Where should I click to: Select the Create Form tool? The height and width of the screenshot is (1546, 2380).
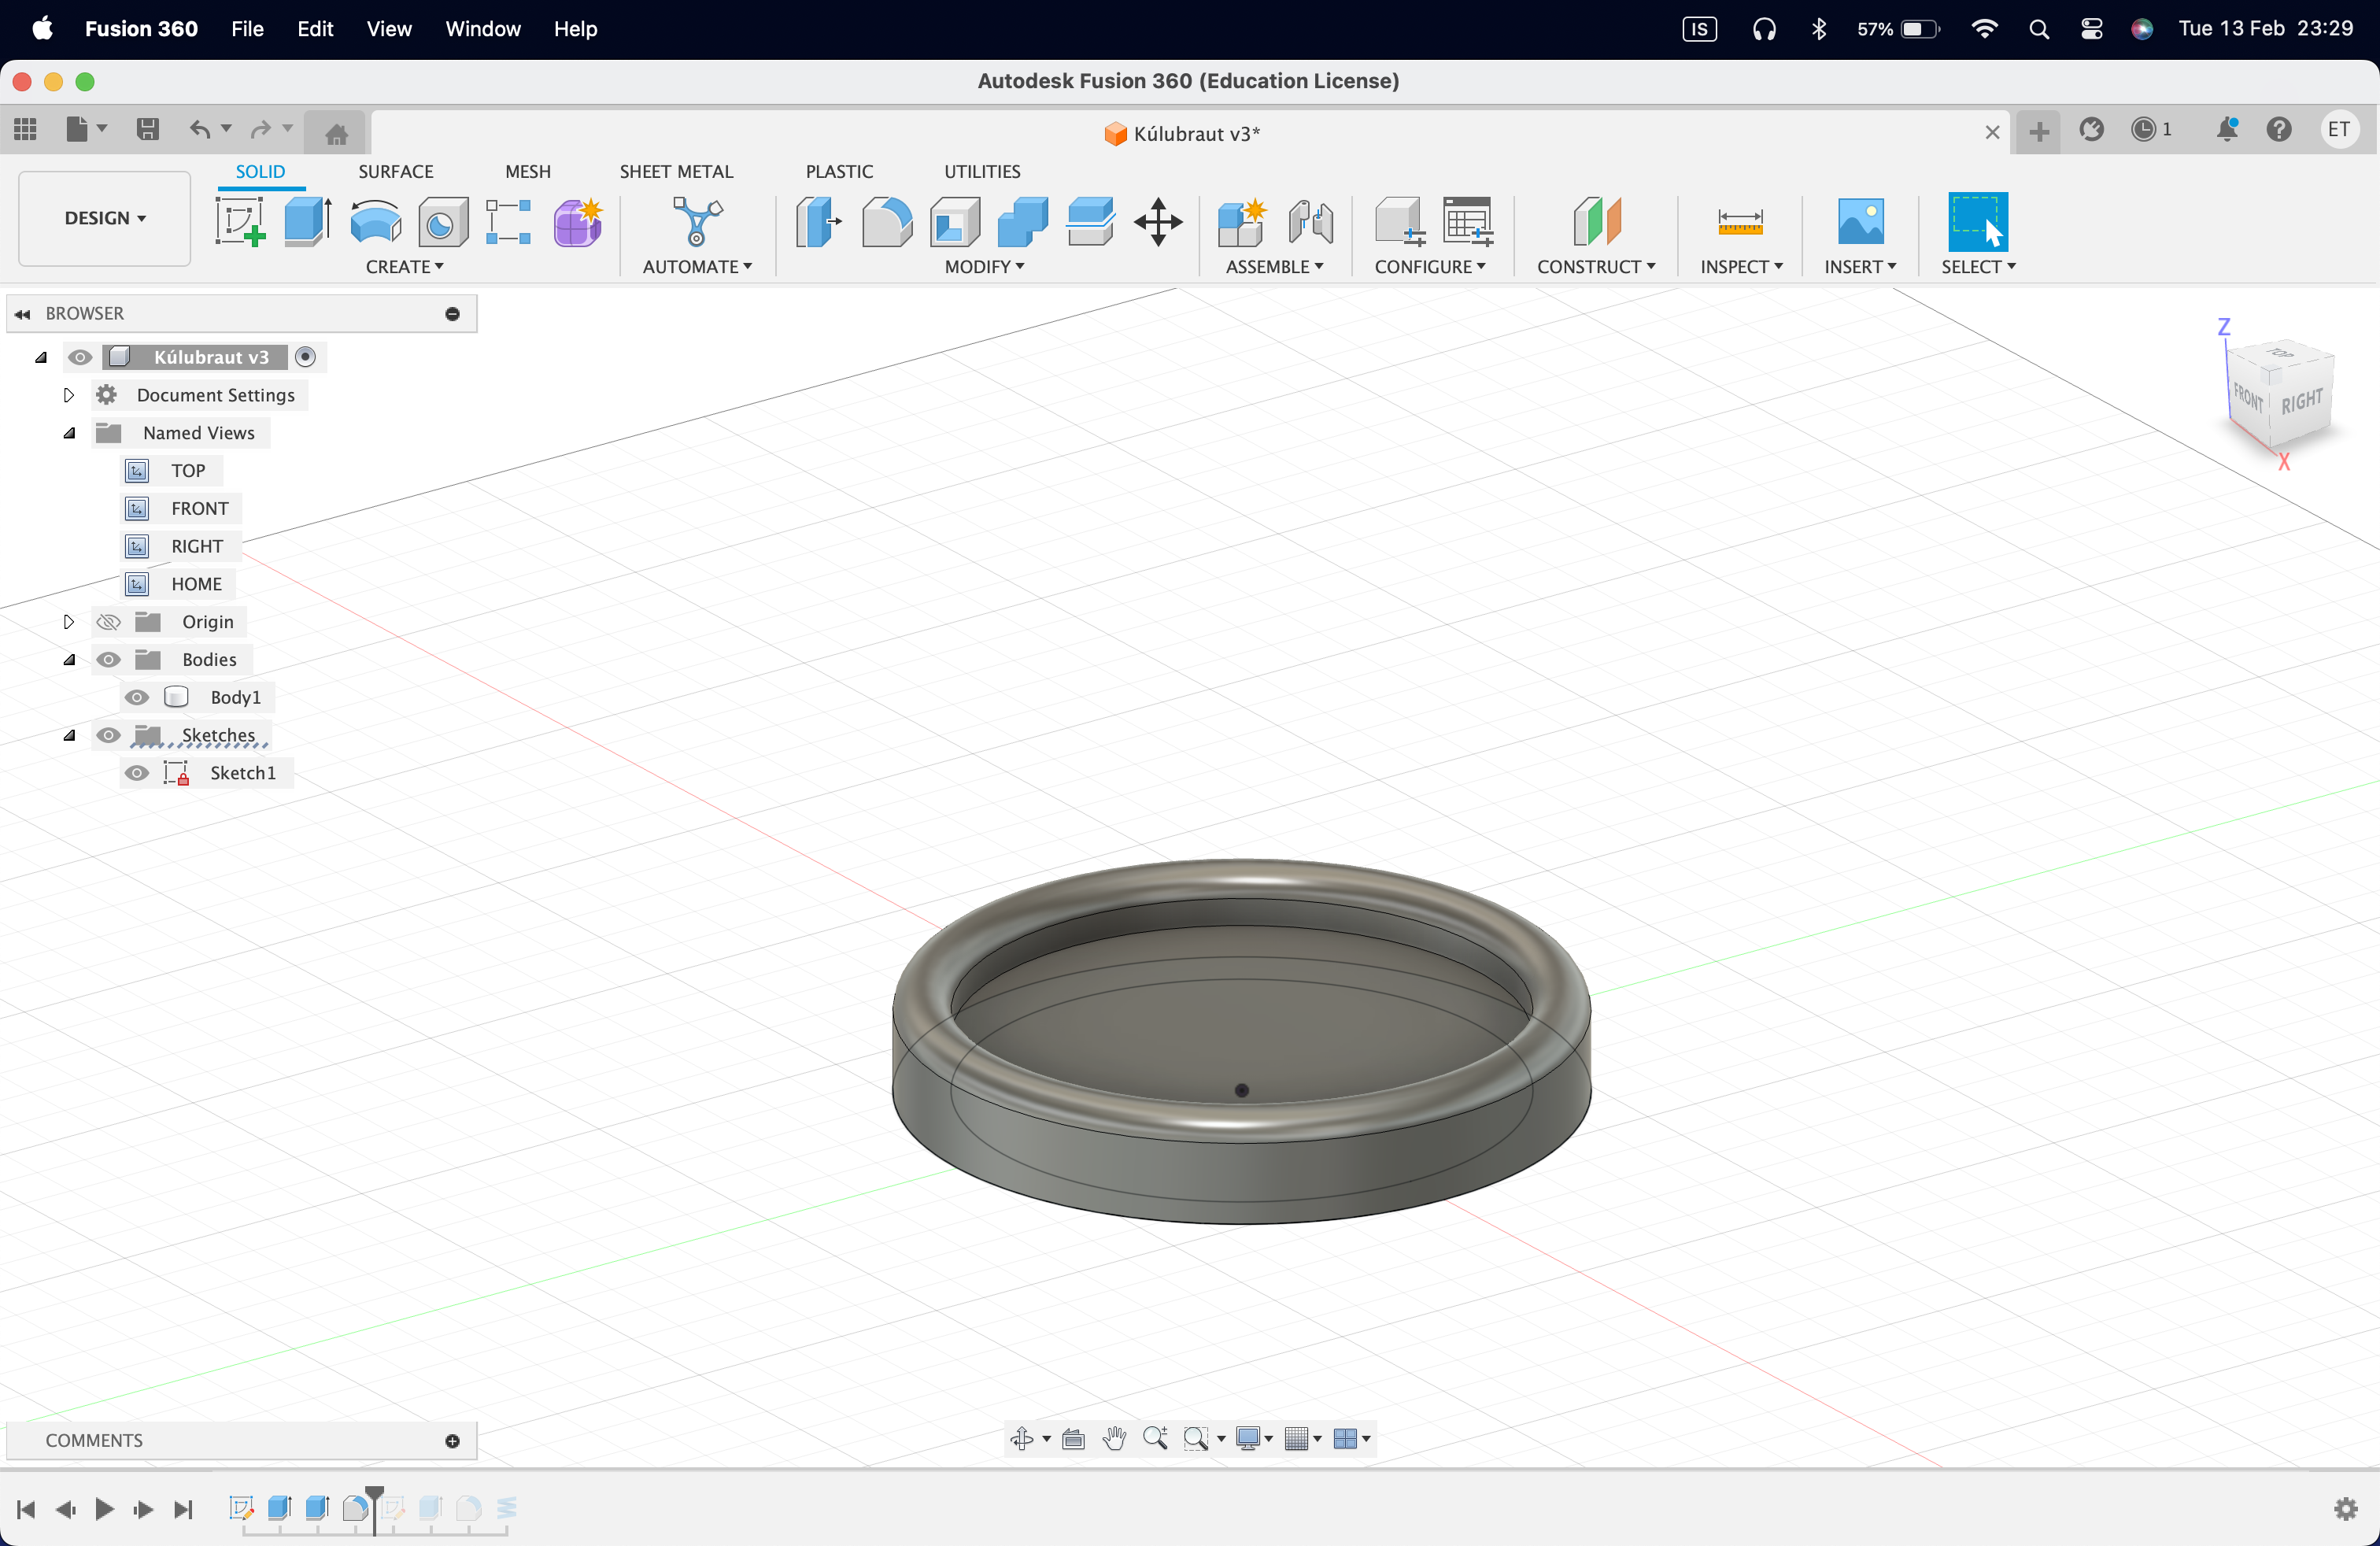(578, 221)
